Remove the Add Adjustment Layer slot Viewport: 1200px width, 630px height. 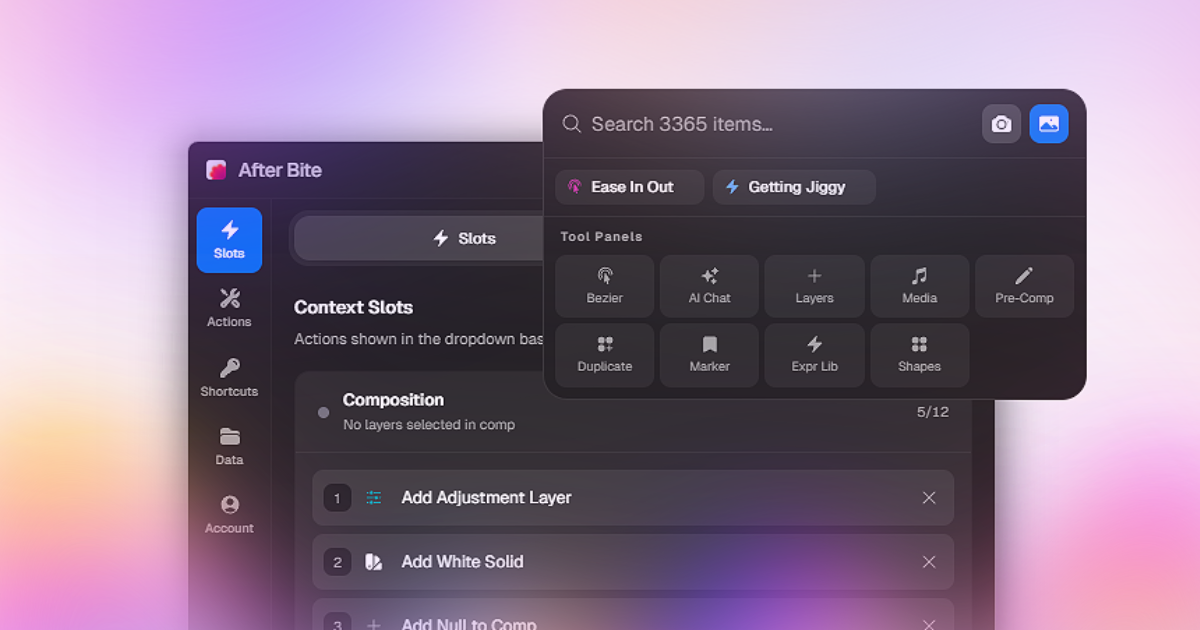click(929, 498)
